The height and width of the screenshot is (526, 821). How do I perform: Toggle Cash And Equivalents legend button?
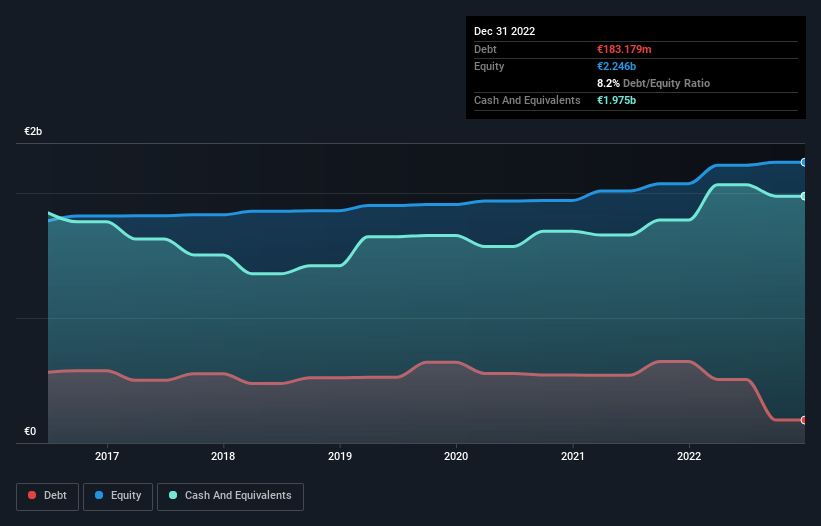[x=230, y=496]
